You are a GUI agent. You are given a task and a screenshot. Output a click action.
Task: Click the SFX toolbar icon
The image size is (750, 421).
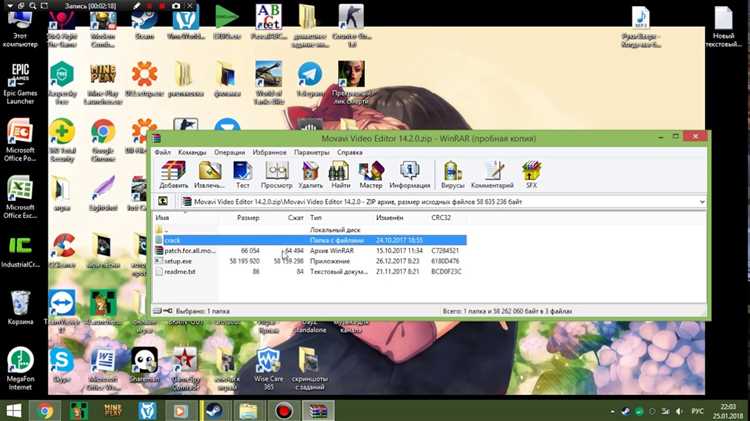pyautogui.click(x=531, y=174)
